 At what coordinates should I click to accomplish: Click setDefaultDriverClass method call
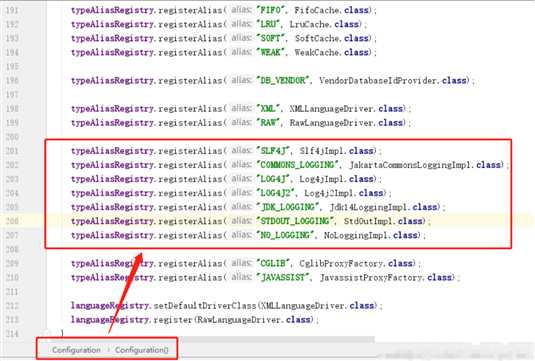point(205,305)
